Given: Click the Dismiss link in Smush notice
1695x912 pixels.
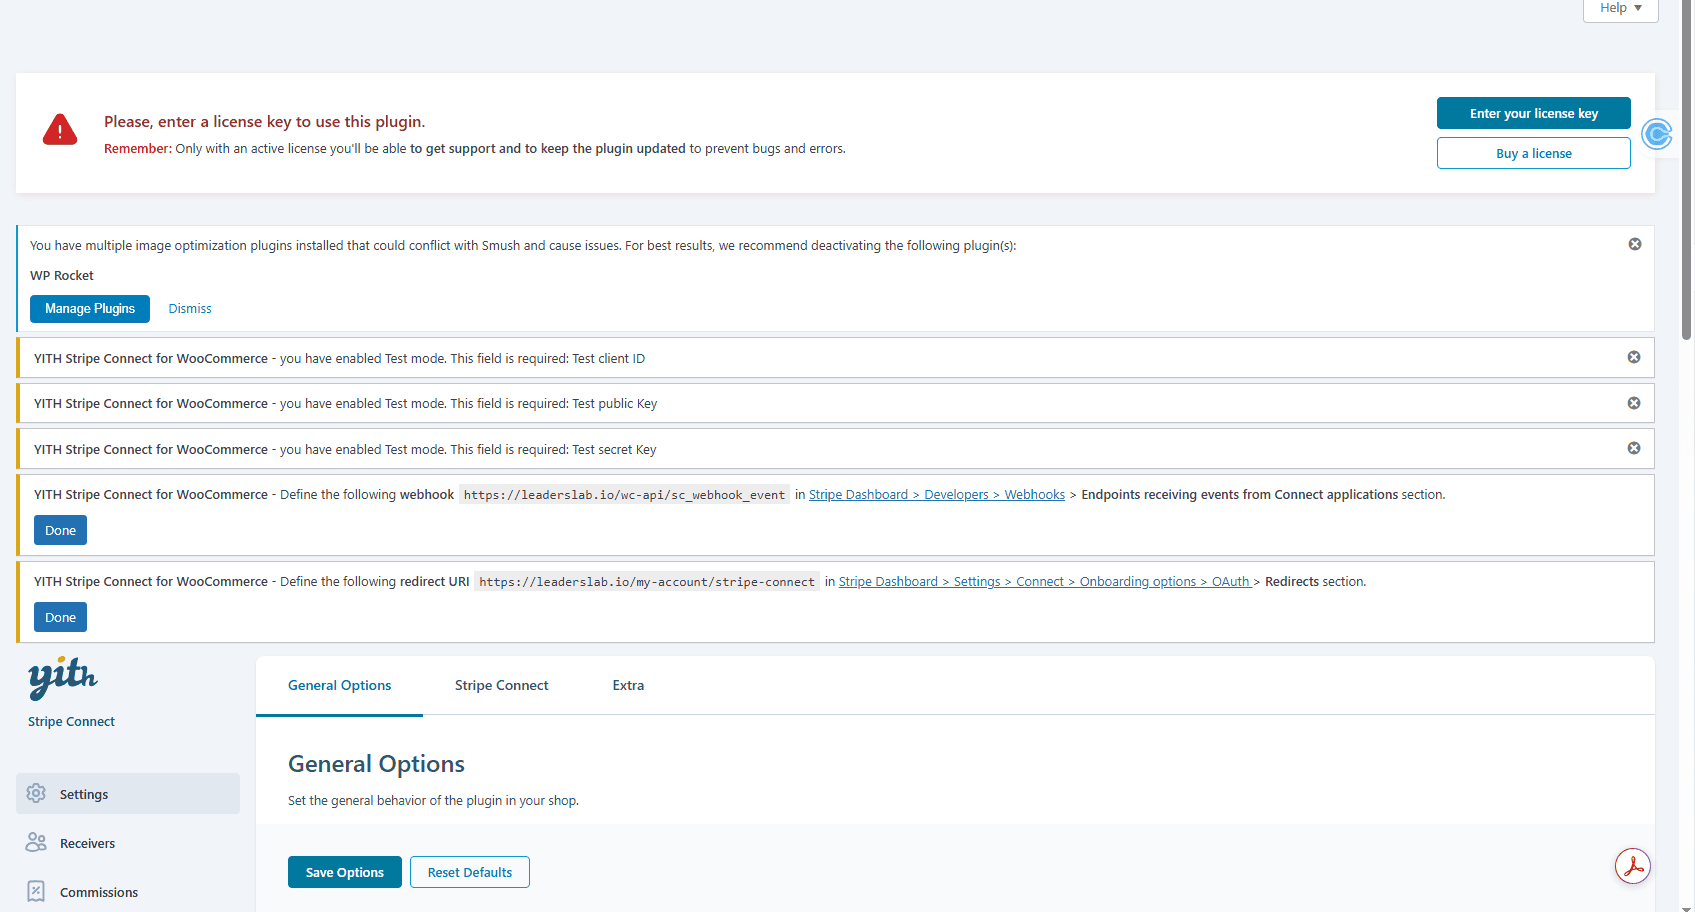Looking at the screenshot, I should [190, 309].
